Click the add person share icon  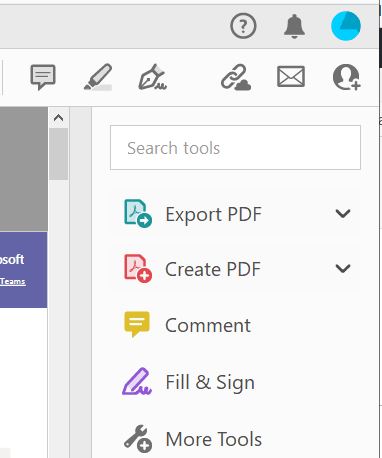(x=346, y=77)
